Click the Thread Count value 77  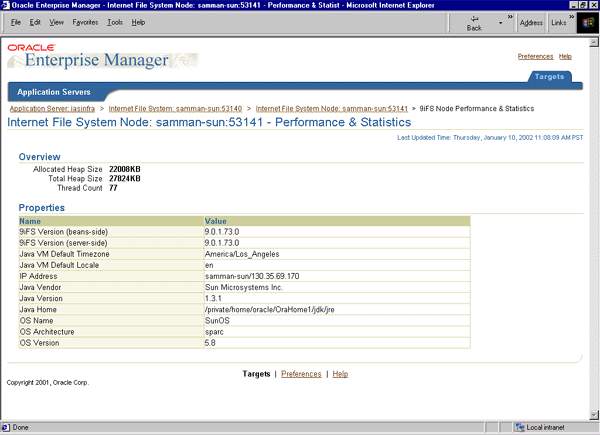(x=113, y=188)
